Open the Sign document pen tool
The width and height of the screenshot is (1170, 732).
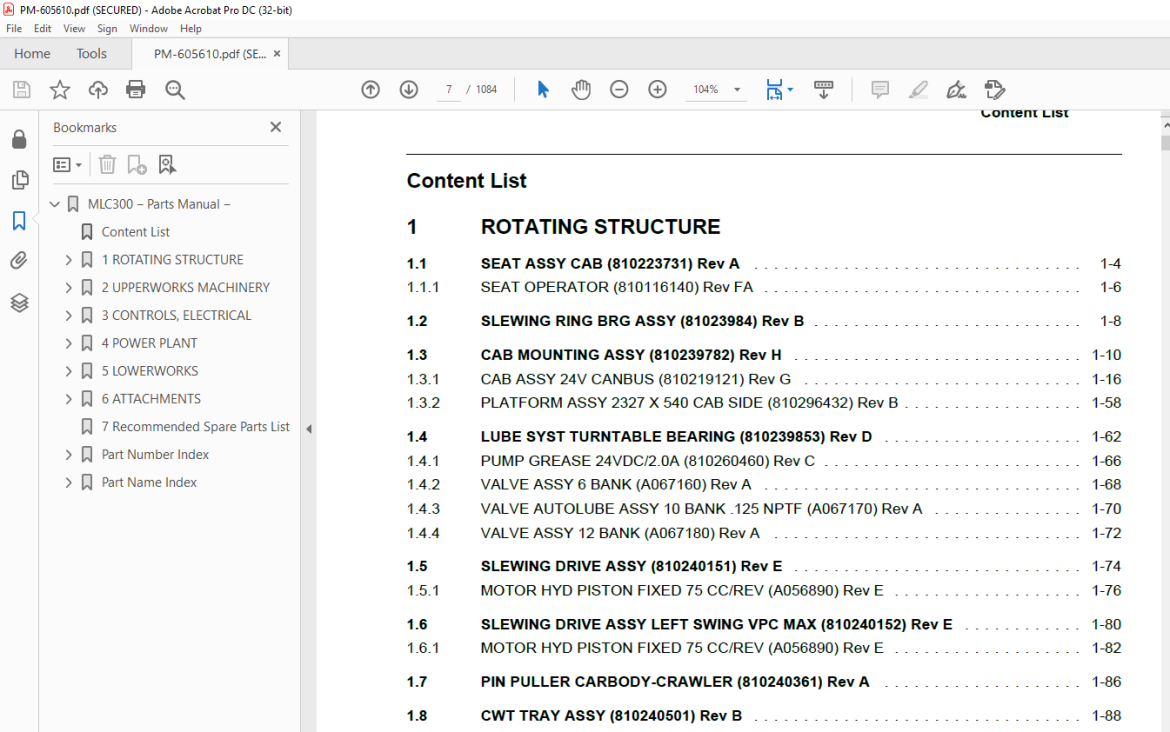pos(956,90)
